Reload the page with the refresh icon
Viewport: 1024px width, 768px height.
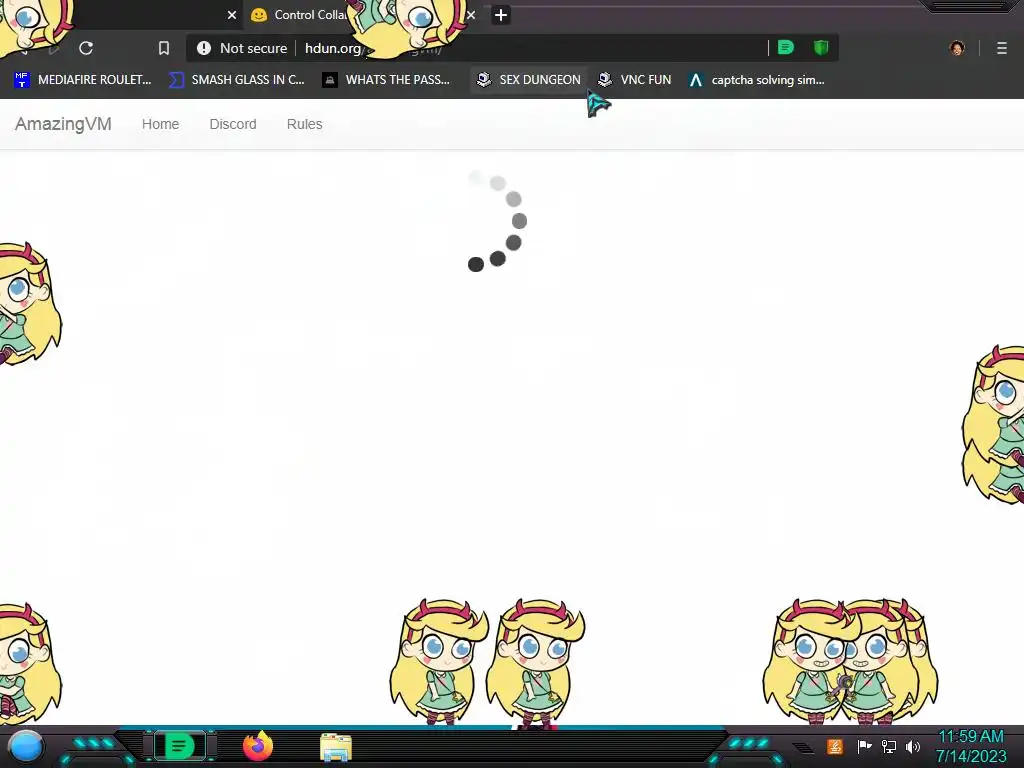(86, 48)
